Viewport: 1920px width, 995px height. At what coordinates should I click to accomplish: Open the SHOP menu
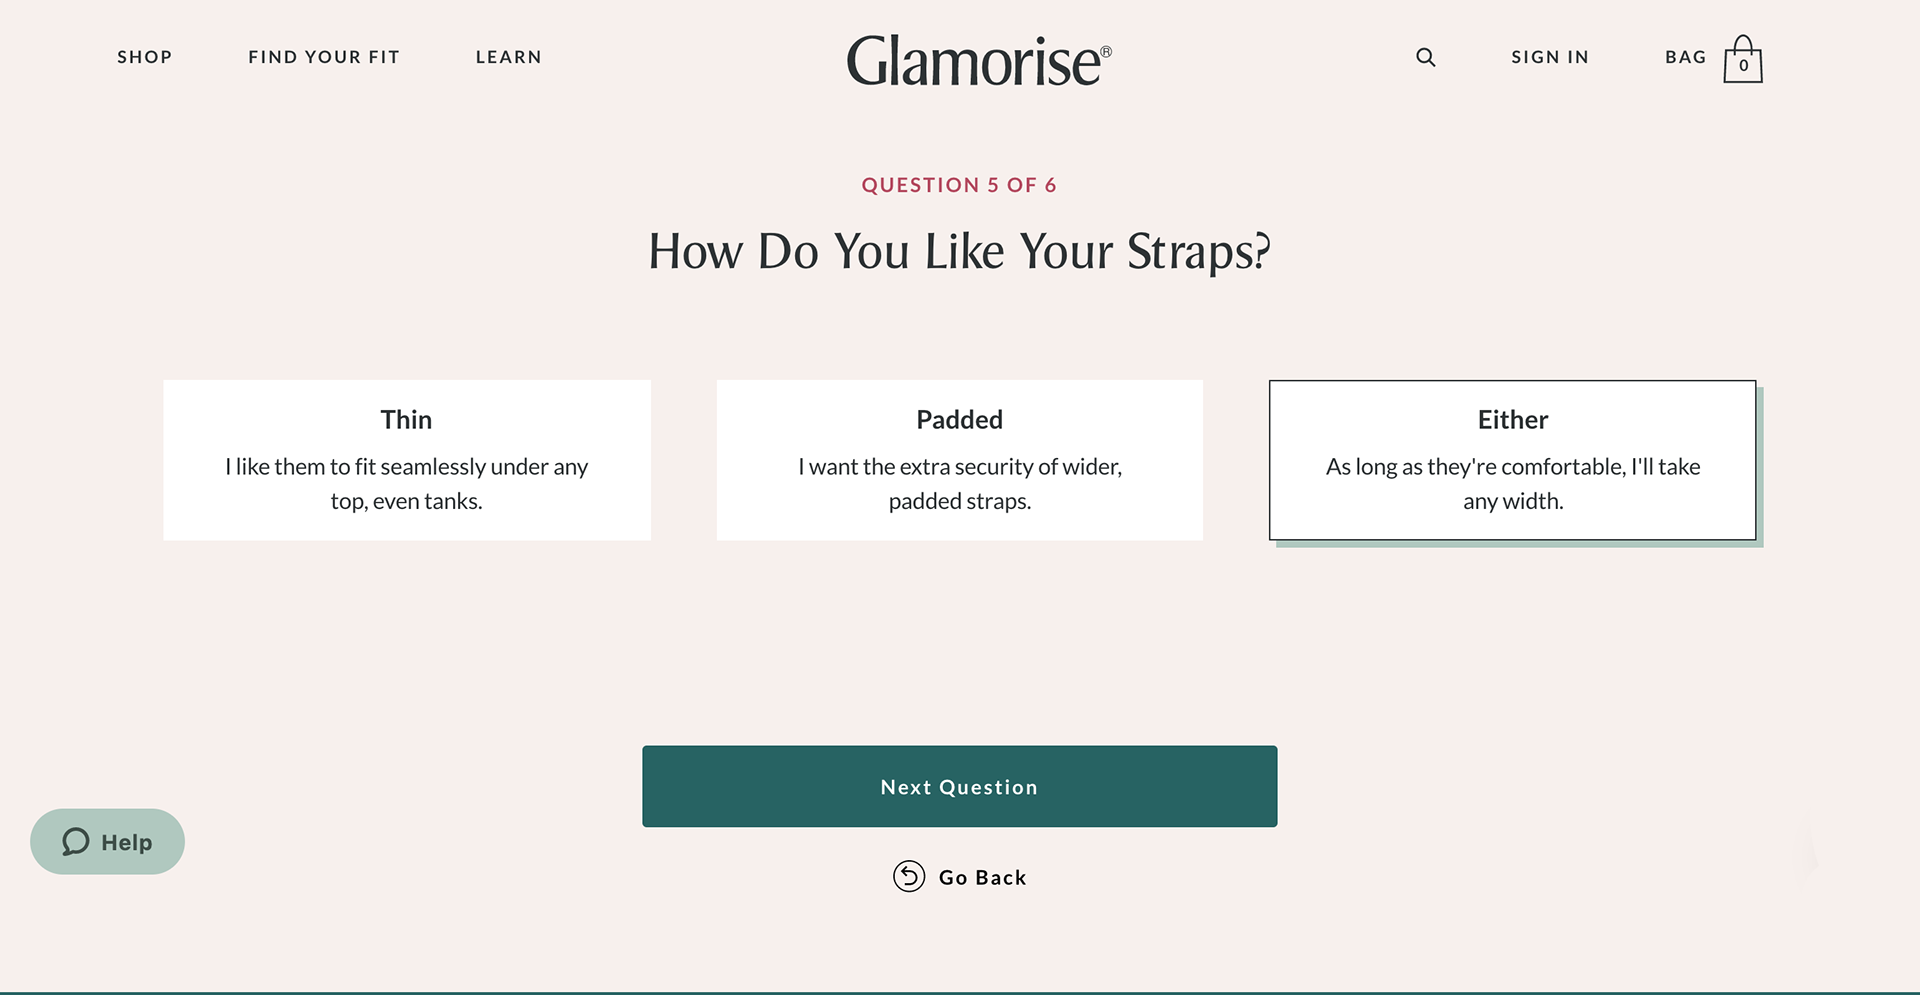(x=145, y=57)
